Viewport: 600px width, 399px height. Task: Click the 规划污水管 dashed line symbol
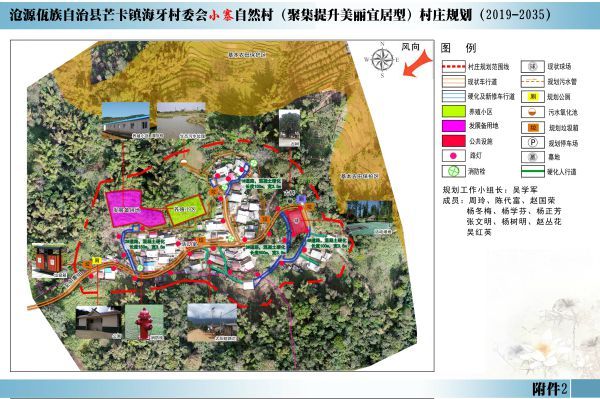[x=533, y=81]
